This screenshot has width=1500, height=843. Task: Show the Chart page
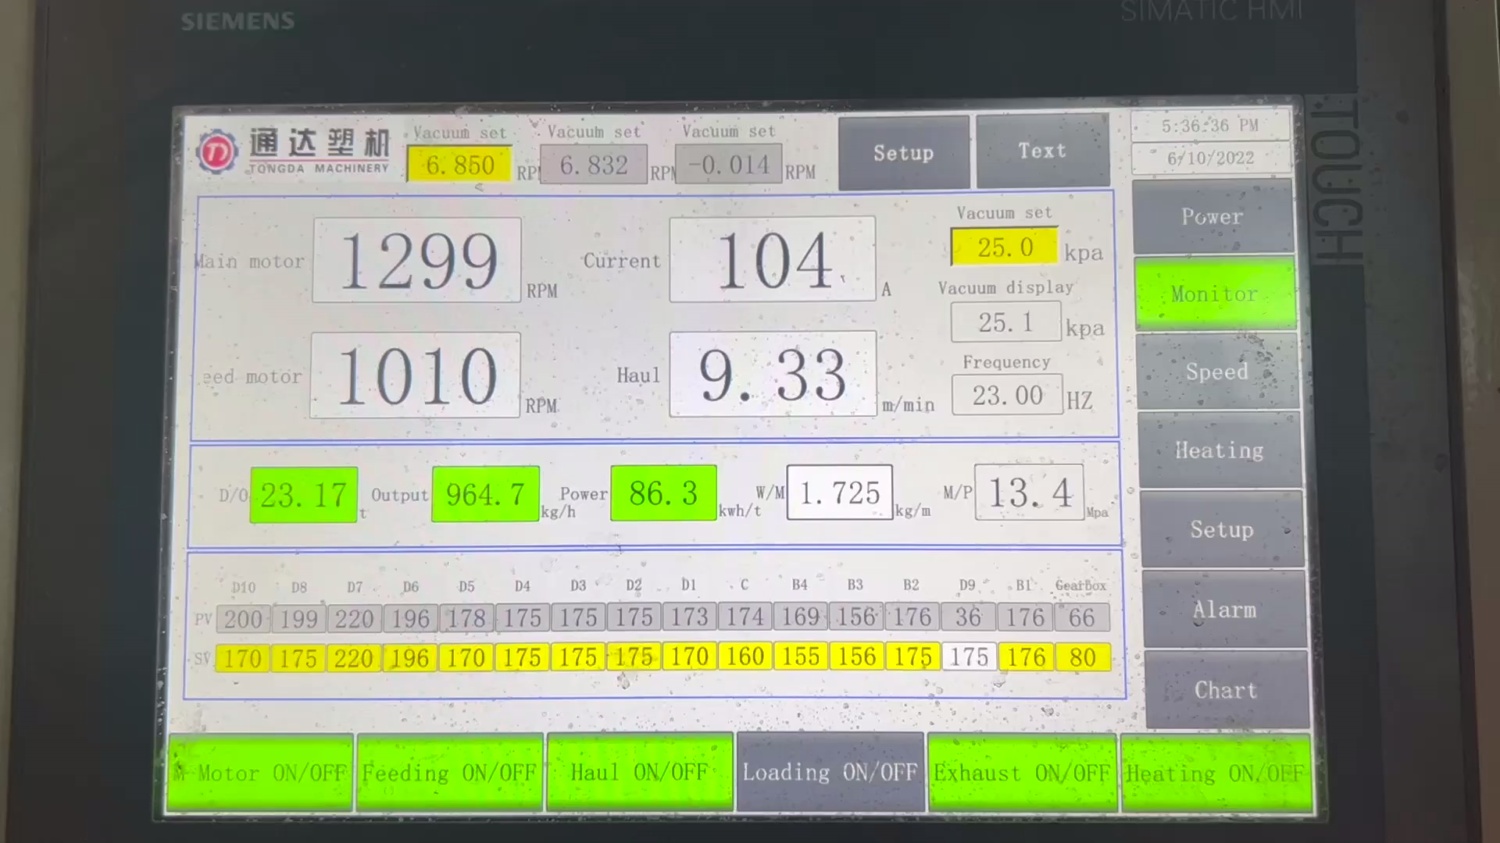point(1226,690)
